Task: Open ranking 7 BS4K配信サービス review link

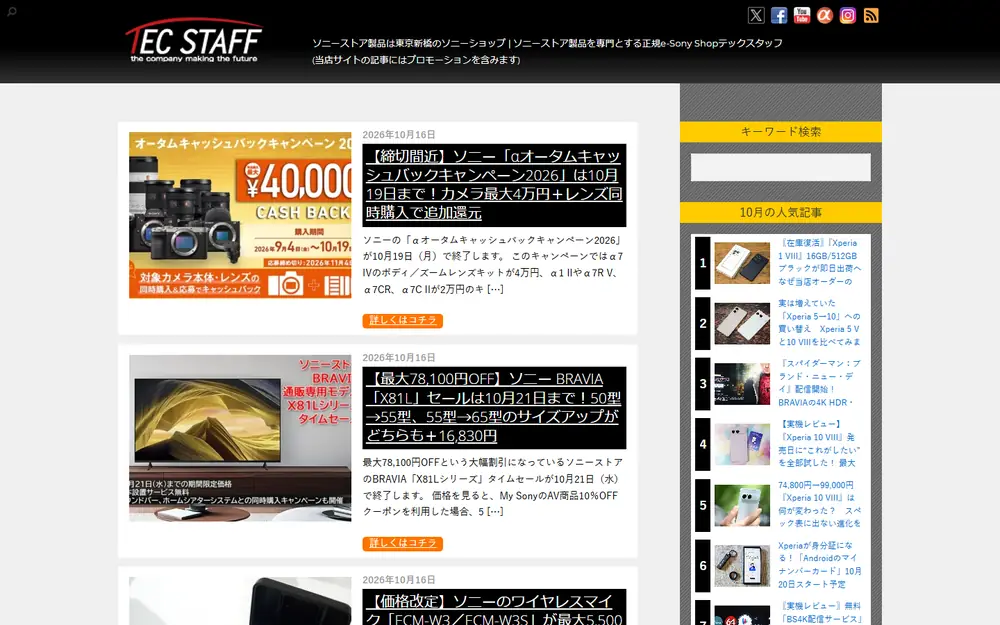Action: tap(820, 613)
